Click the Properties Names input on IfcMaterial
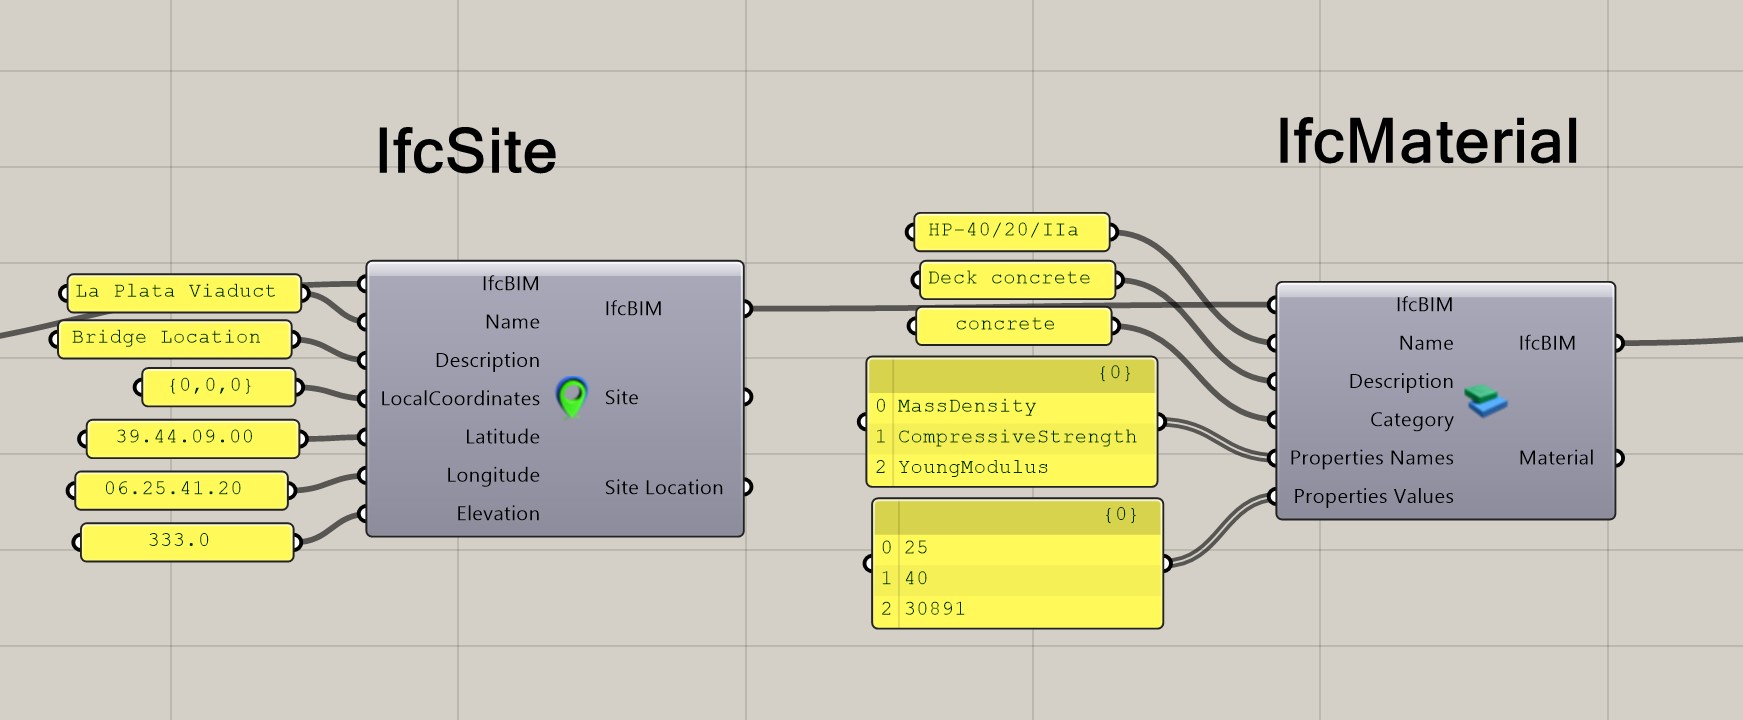 coord(1274,458)
